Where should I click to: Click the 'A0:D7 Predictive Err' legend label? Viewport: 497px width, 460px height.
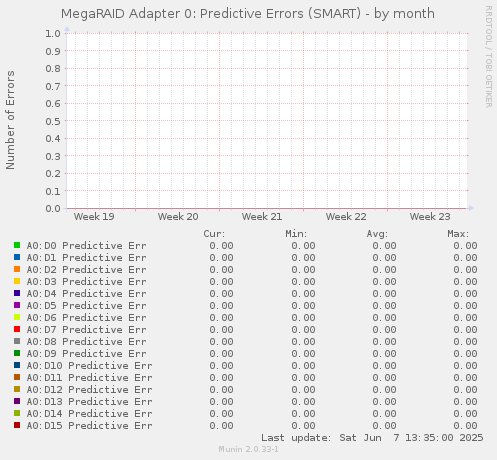(x=86, y=330)
